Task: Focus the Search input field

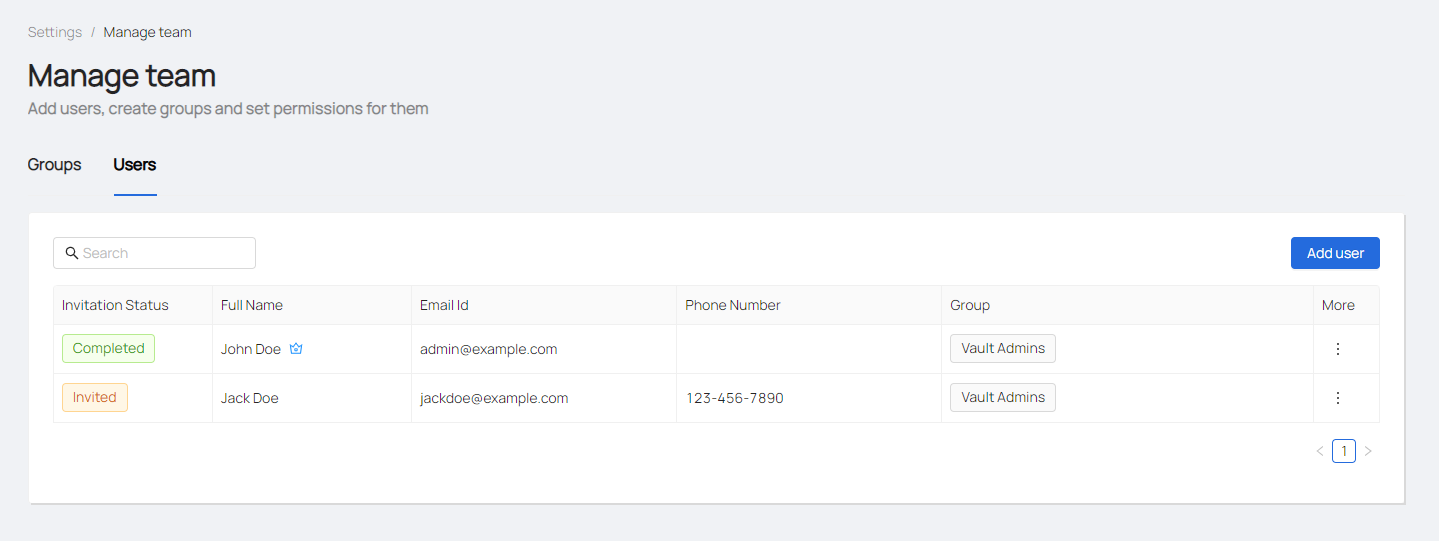Action: tap(165, 253)
